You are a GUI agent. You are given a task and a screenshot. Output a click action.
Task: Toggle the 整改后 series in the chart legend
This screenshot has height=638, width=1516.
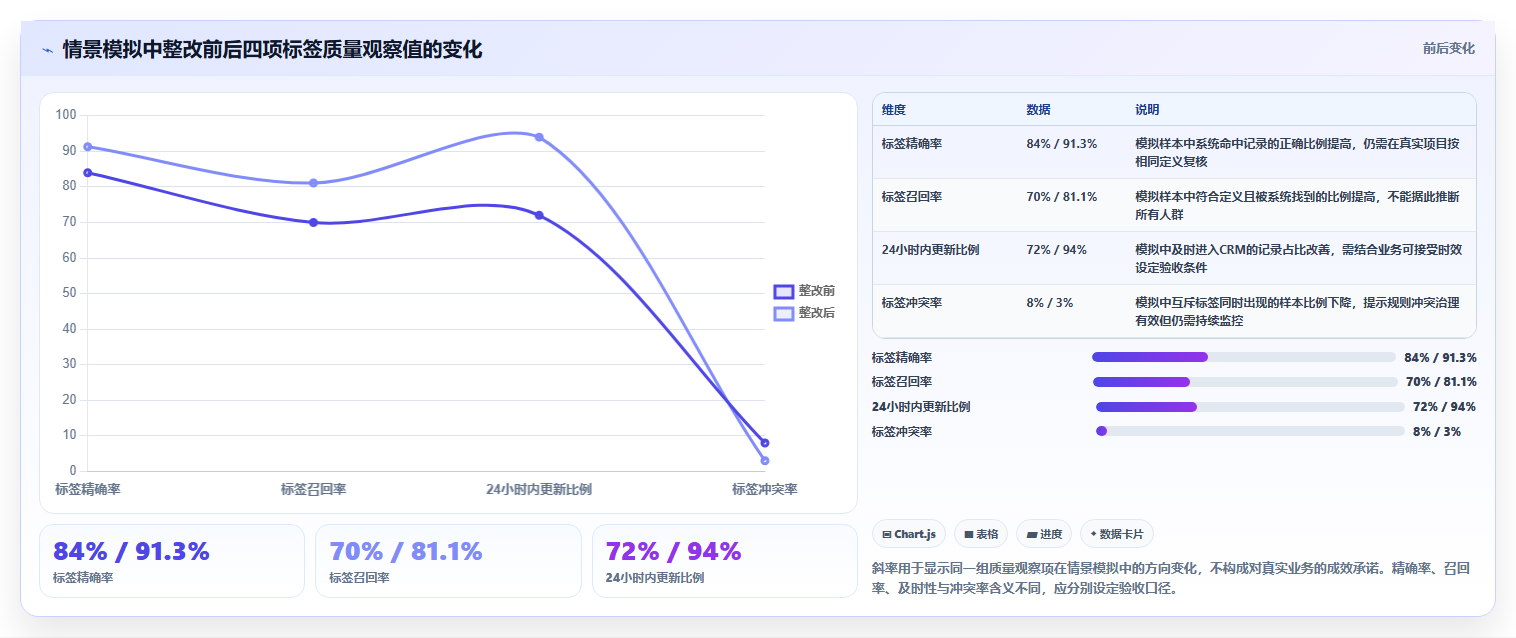coord(804,313)
